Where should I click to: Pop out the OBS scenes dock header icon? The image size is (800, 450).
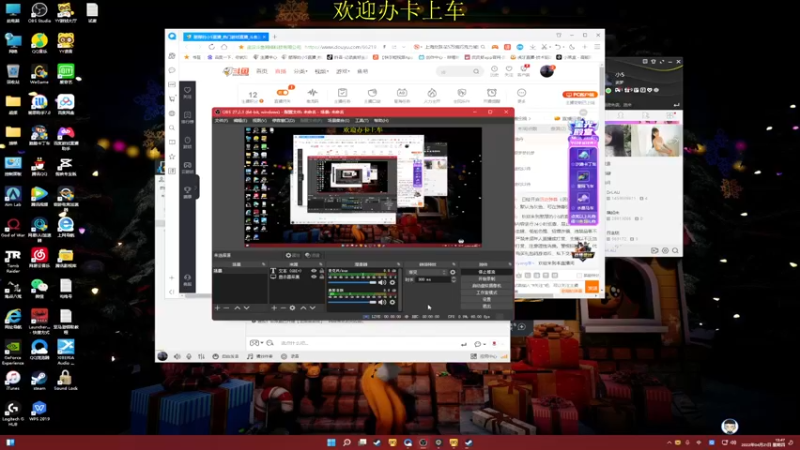[x=264, y=264]
